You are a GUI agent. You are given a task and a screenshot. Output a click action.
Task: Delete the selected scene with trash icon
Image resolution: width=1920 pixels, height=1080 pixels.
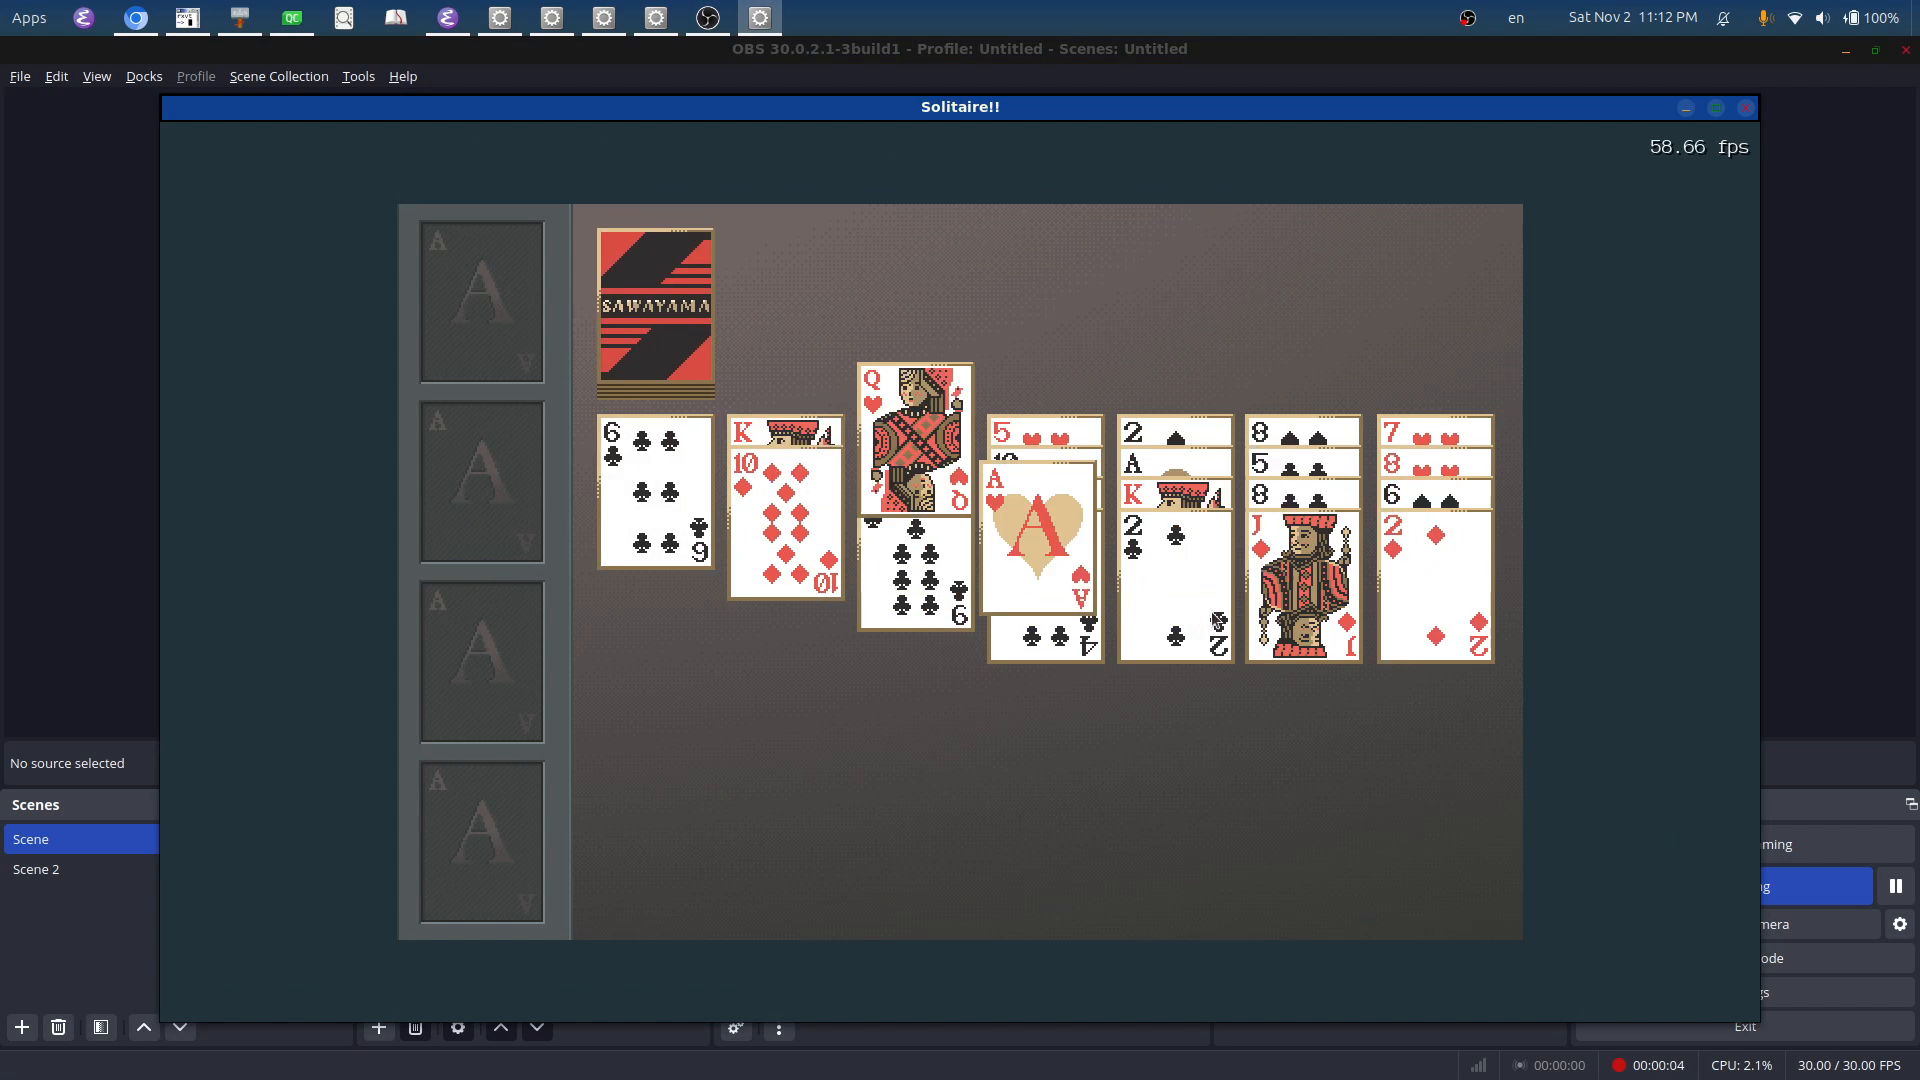tap(58, 1027)
